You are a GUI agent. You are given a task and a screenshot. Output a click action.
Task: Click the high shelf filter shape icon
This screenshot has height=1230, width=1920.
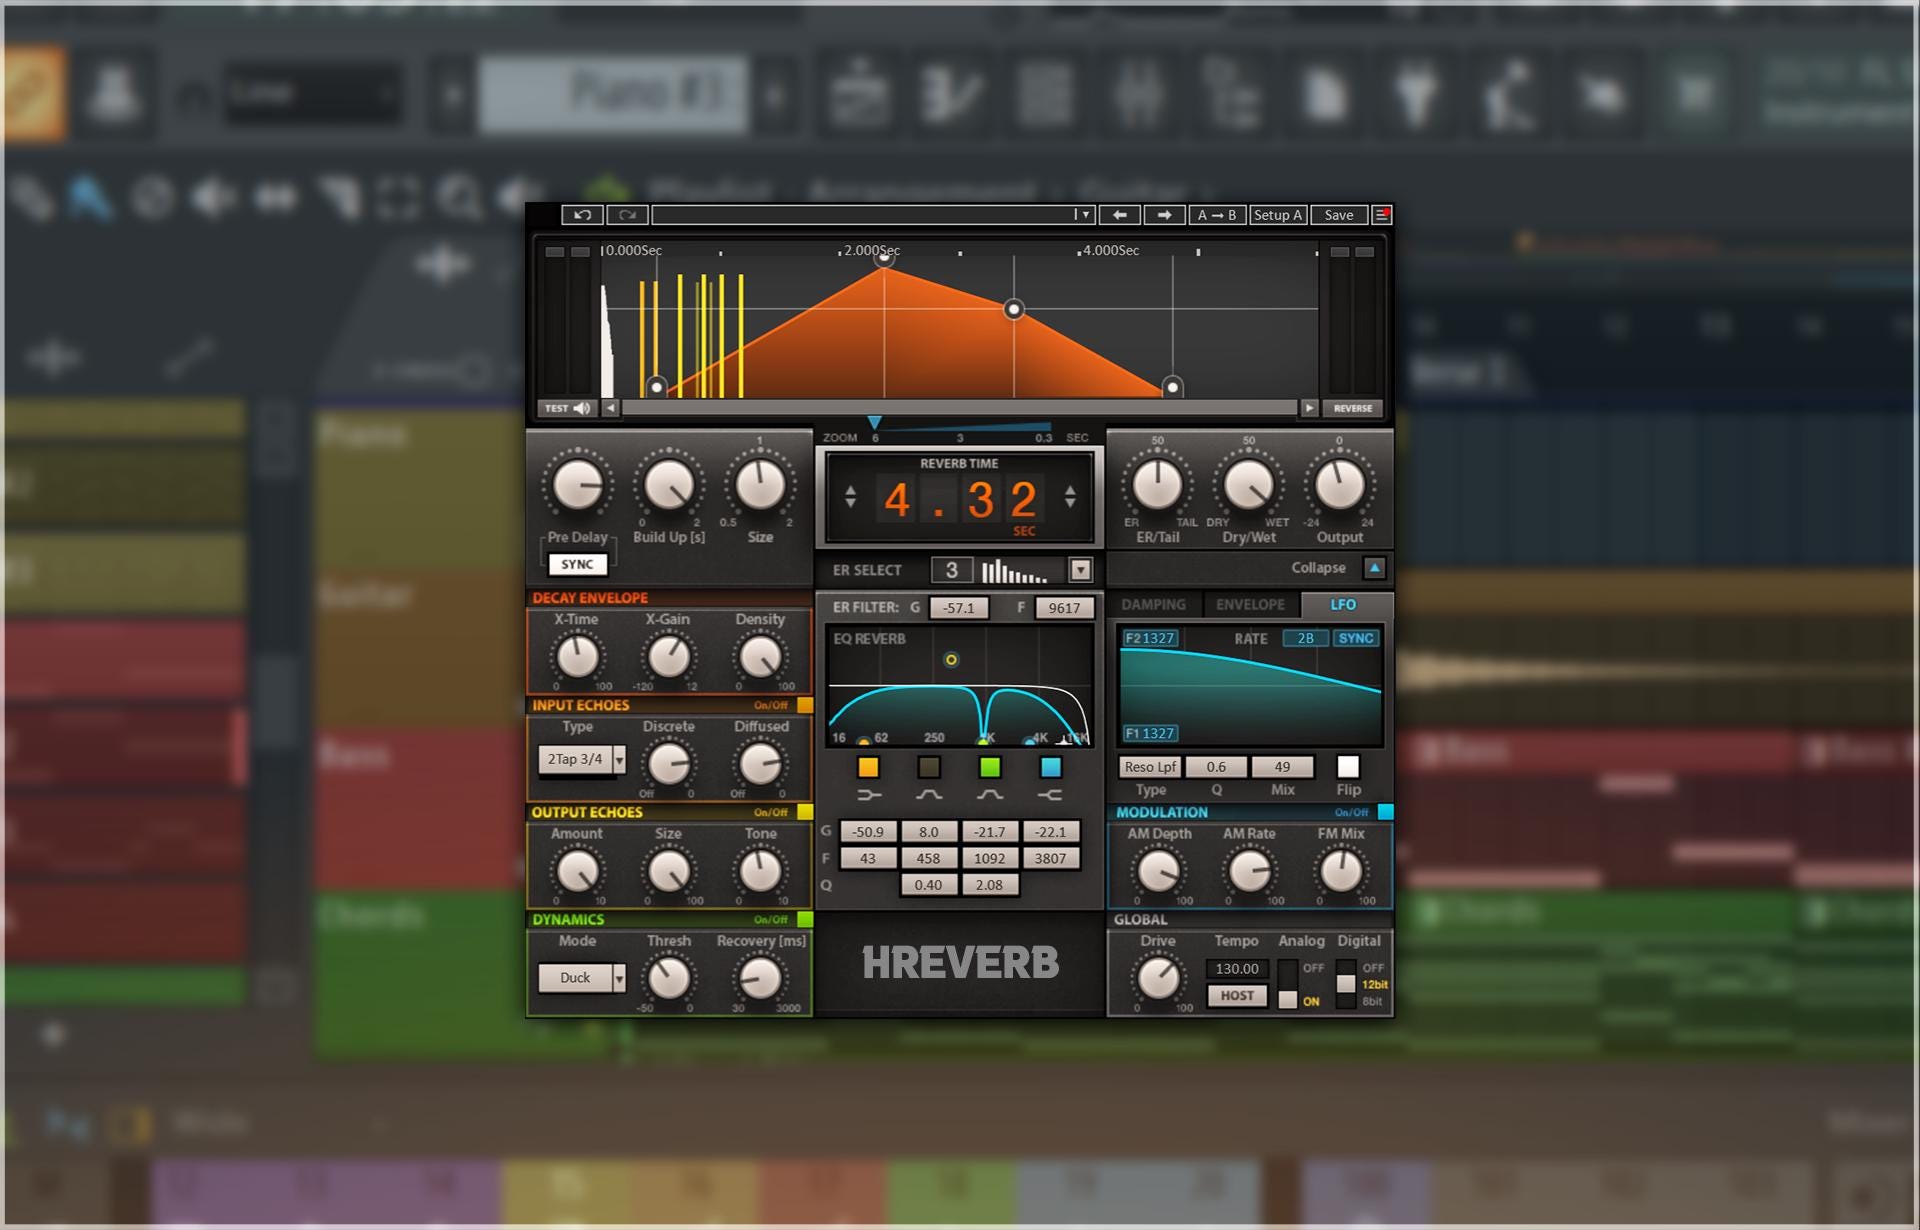pyautogui.click(x=1050, y=795)
